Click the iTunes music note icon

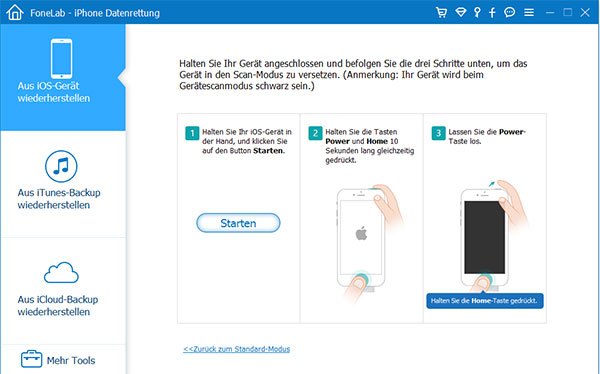(61, 166)
